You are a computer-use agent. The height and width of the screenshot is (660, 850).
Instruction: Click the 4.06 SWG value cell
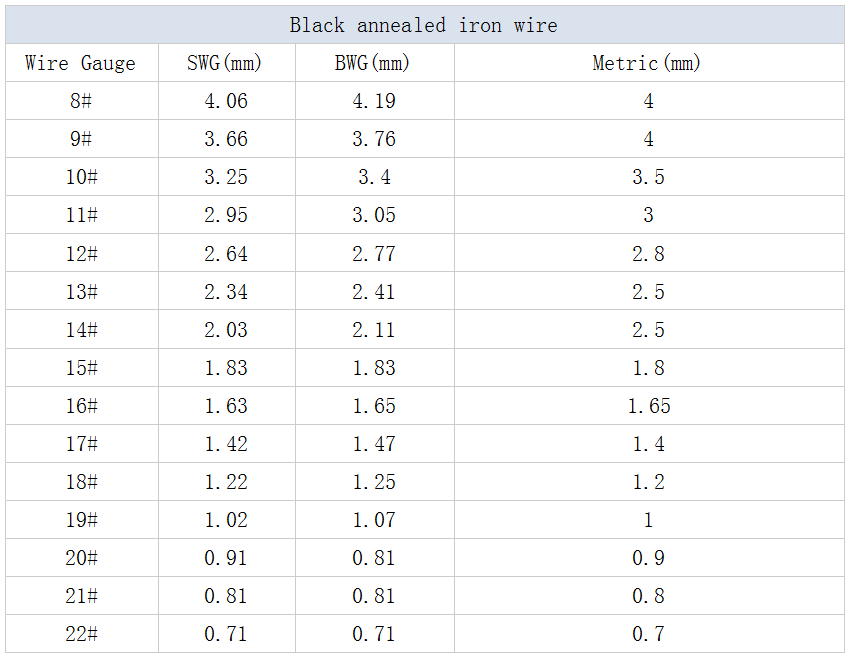(x=226, y=101)
